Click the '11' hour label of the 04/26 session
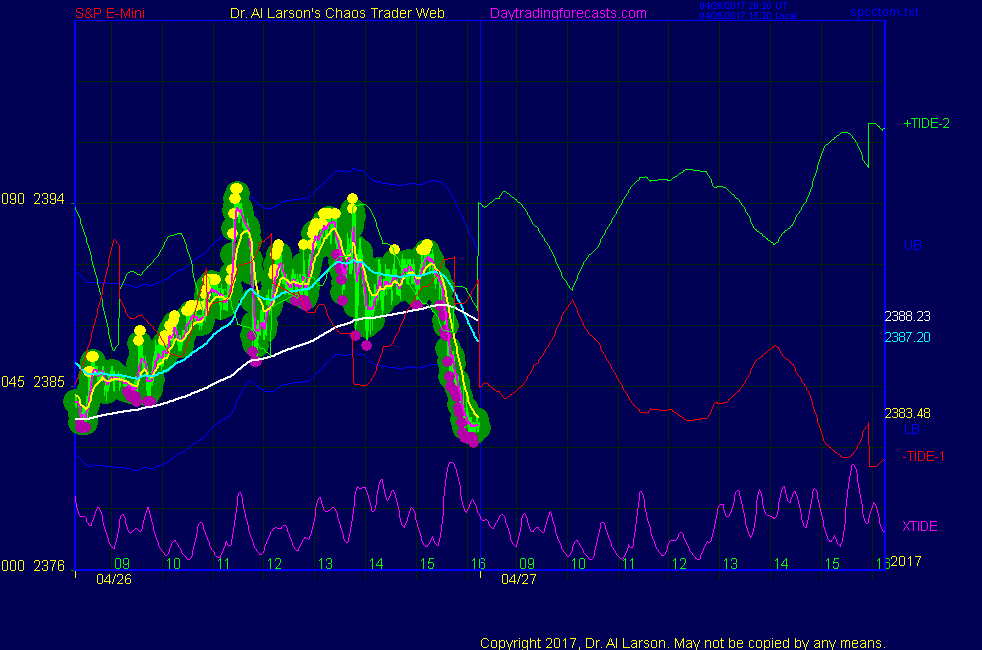Screen dimensions: 982x650 (x=224, y=564)
